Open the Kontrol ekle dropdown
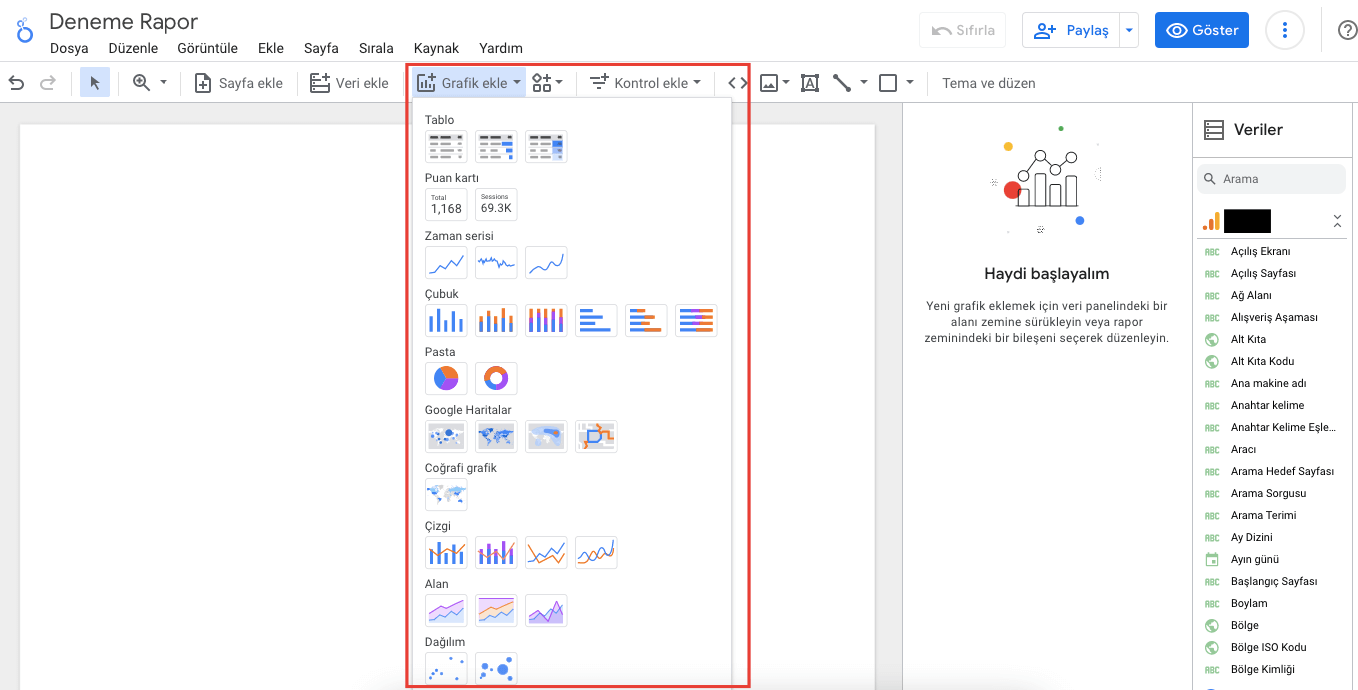Viewport: 1358px width, 690px height. coord(645,83)
